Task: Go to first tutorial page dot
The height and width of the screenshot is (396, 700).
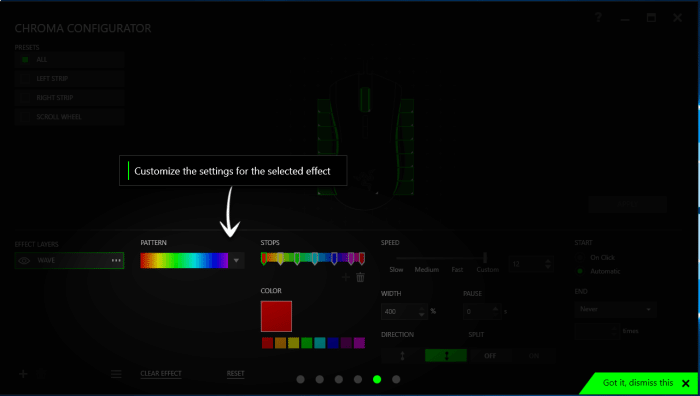Action: (x=300, y=379)
